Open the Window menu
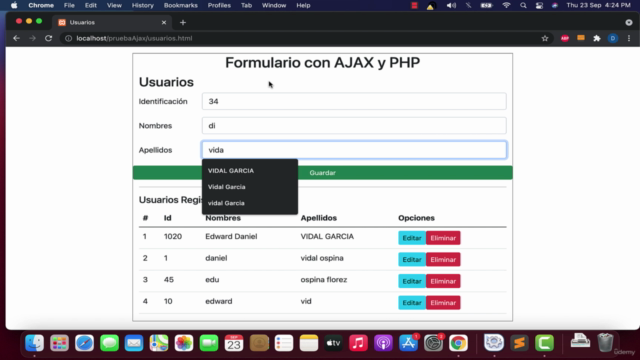Screen dimensions: 640x360 [x=274, y=5]
